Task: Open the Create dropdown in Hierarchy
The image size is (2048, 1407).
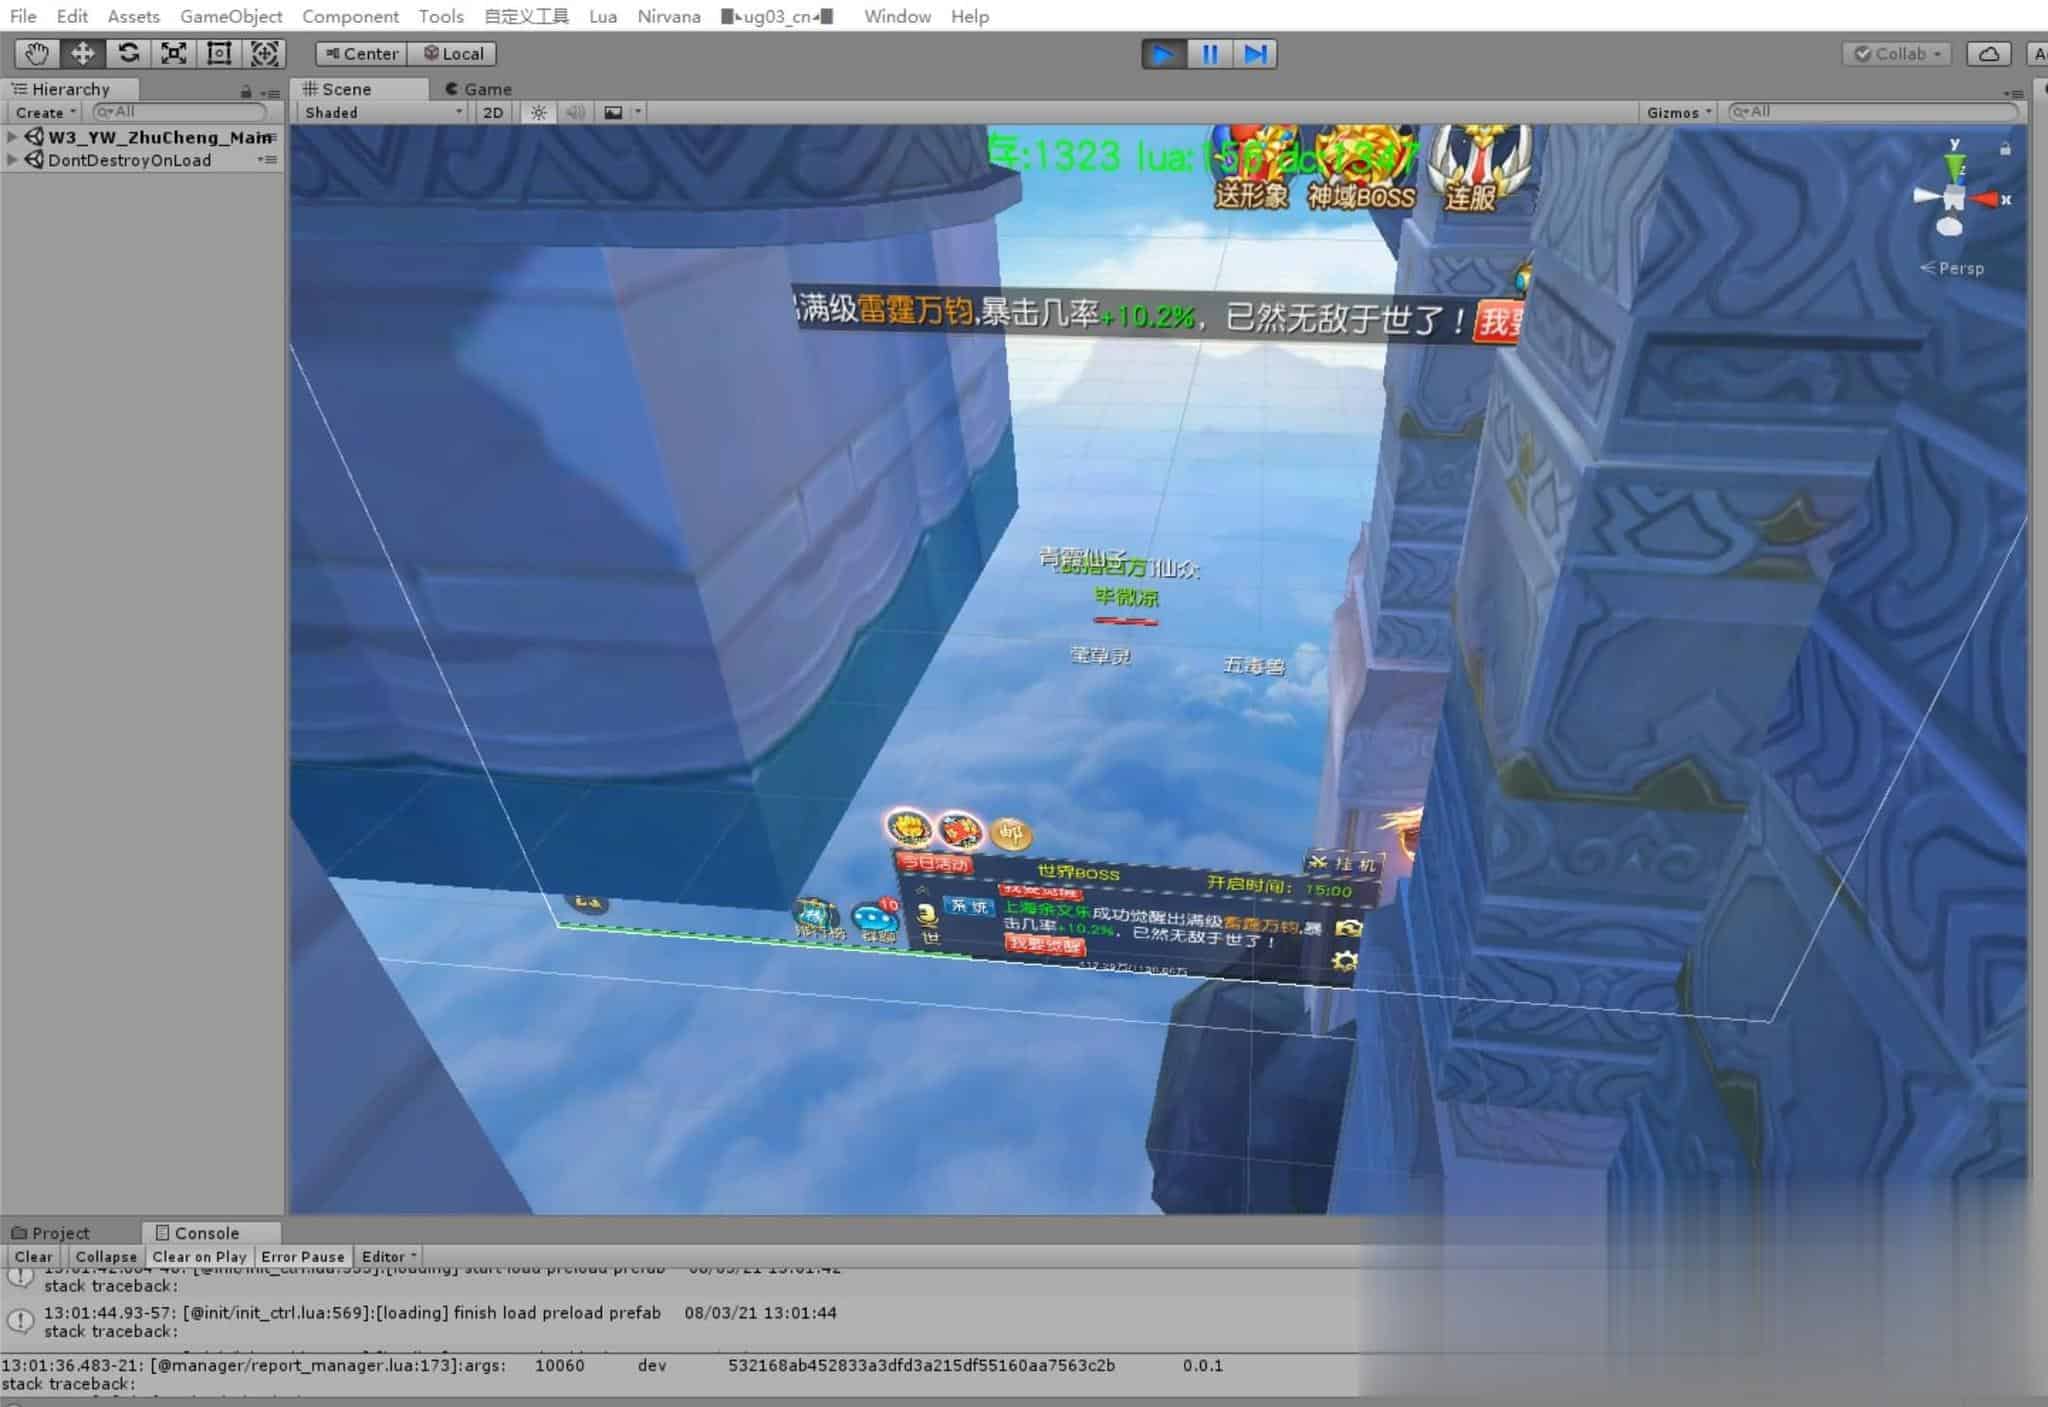Action: (46, 112)
